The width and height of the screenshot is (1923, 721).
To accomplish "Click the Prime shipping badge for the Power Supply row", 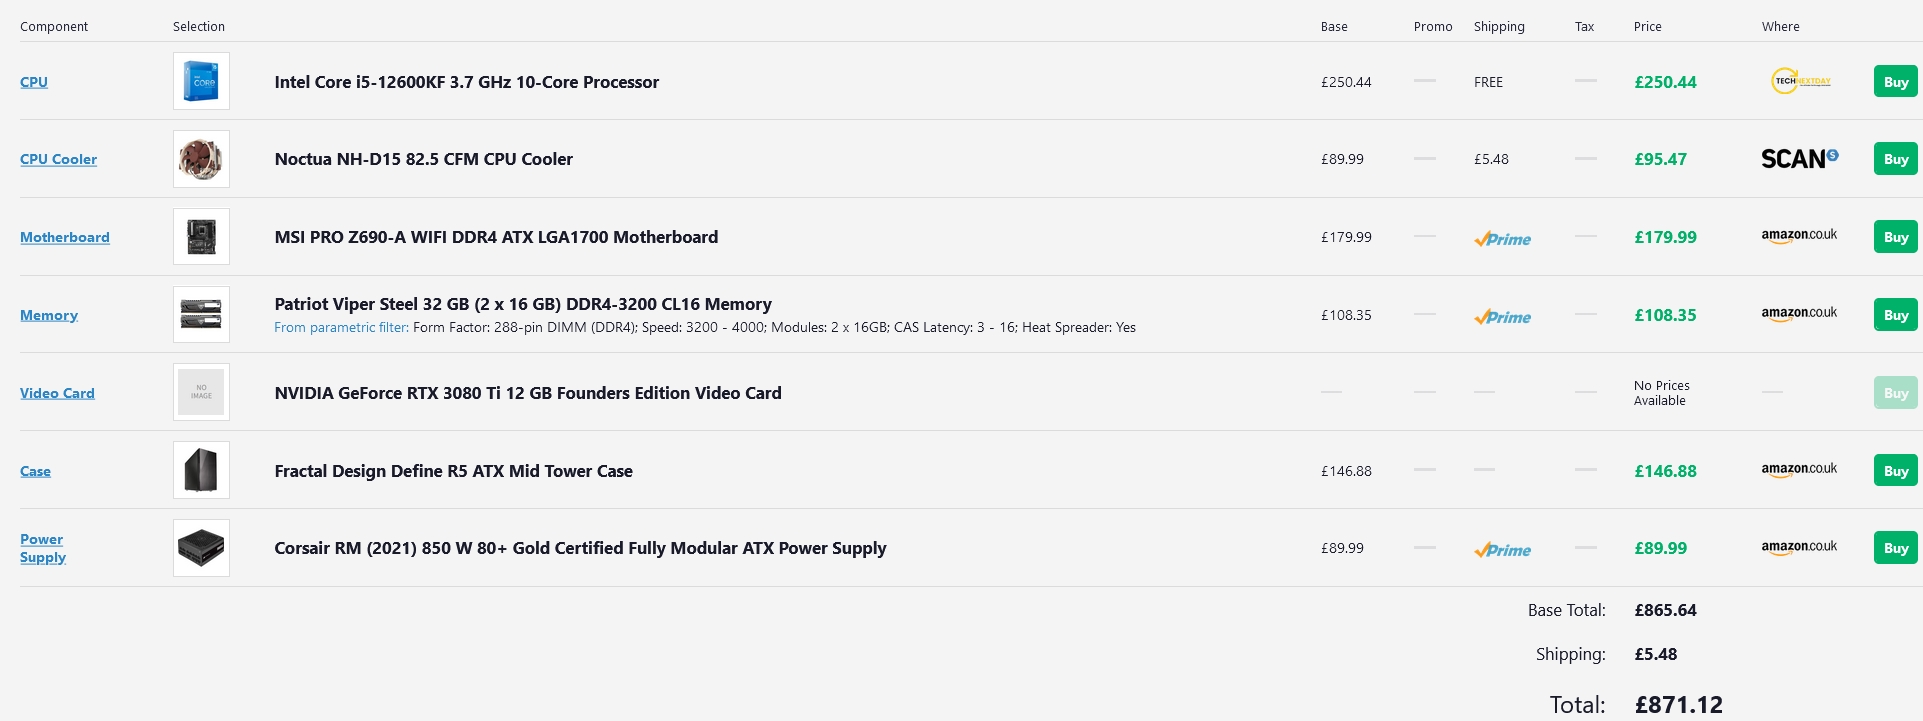I will 1502,550.
